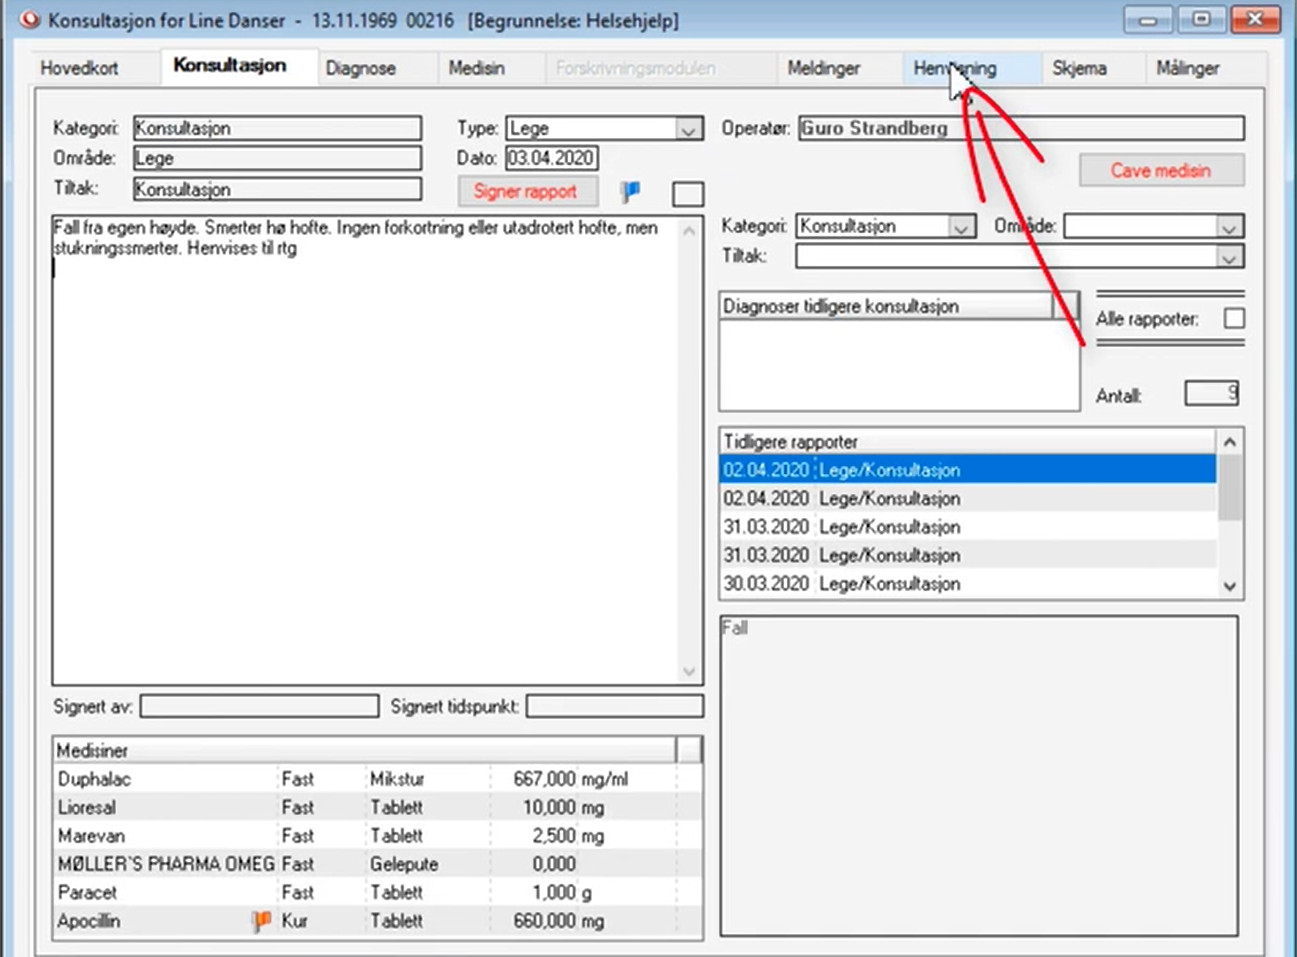Screen dimensions: 1297x957
Task: Click the Antall number field
Action: 1212,394
